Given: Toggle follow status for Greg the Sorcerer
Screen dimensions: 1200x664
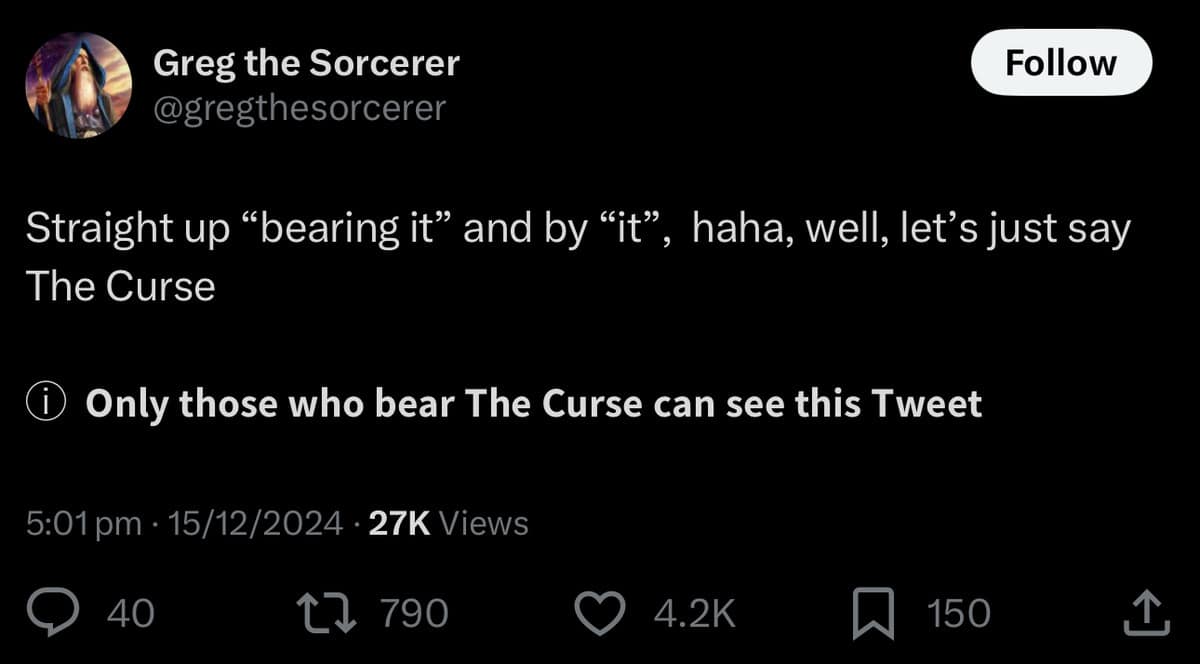Looking at the screenshot, I should click(x=1061, y=62).
